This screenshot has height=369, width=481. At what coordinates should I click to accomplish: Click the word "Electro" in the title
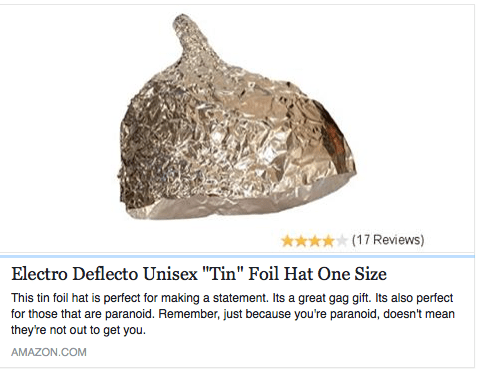tap(39, 274)
